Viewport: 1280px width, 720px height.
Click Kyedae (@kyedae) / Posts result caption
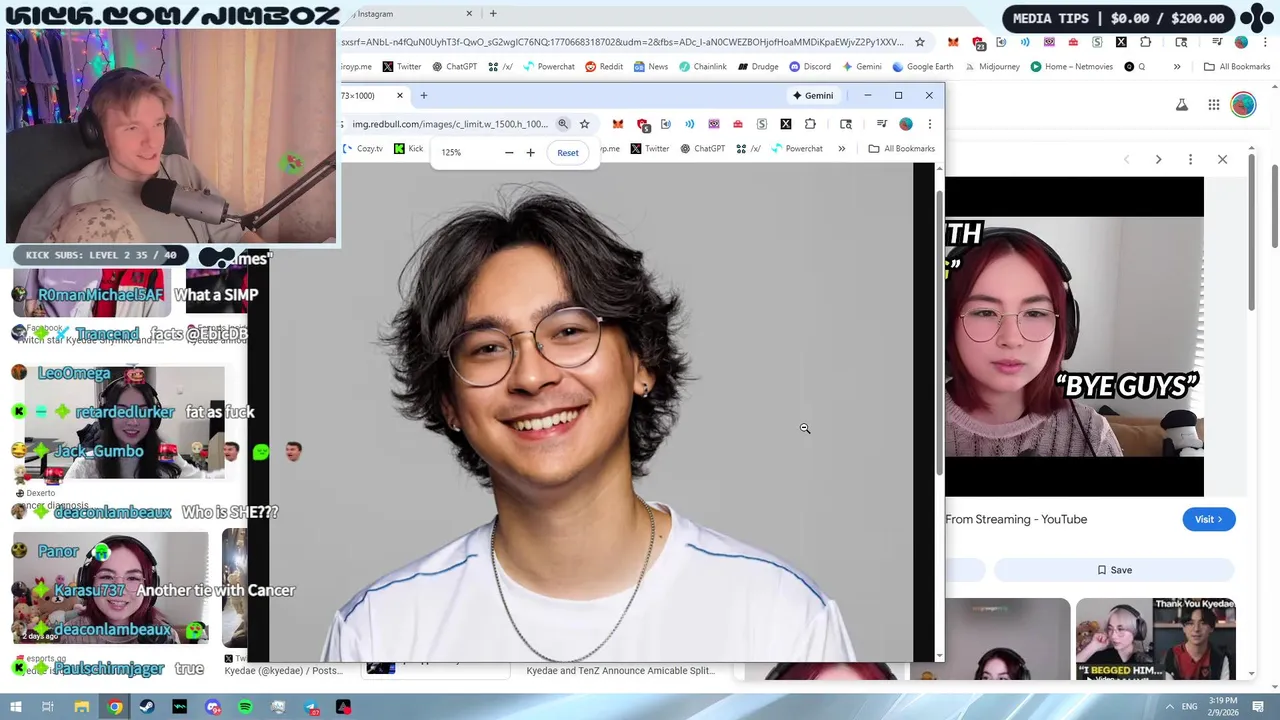[x=283, y=670]
